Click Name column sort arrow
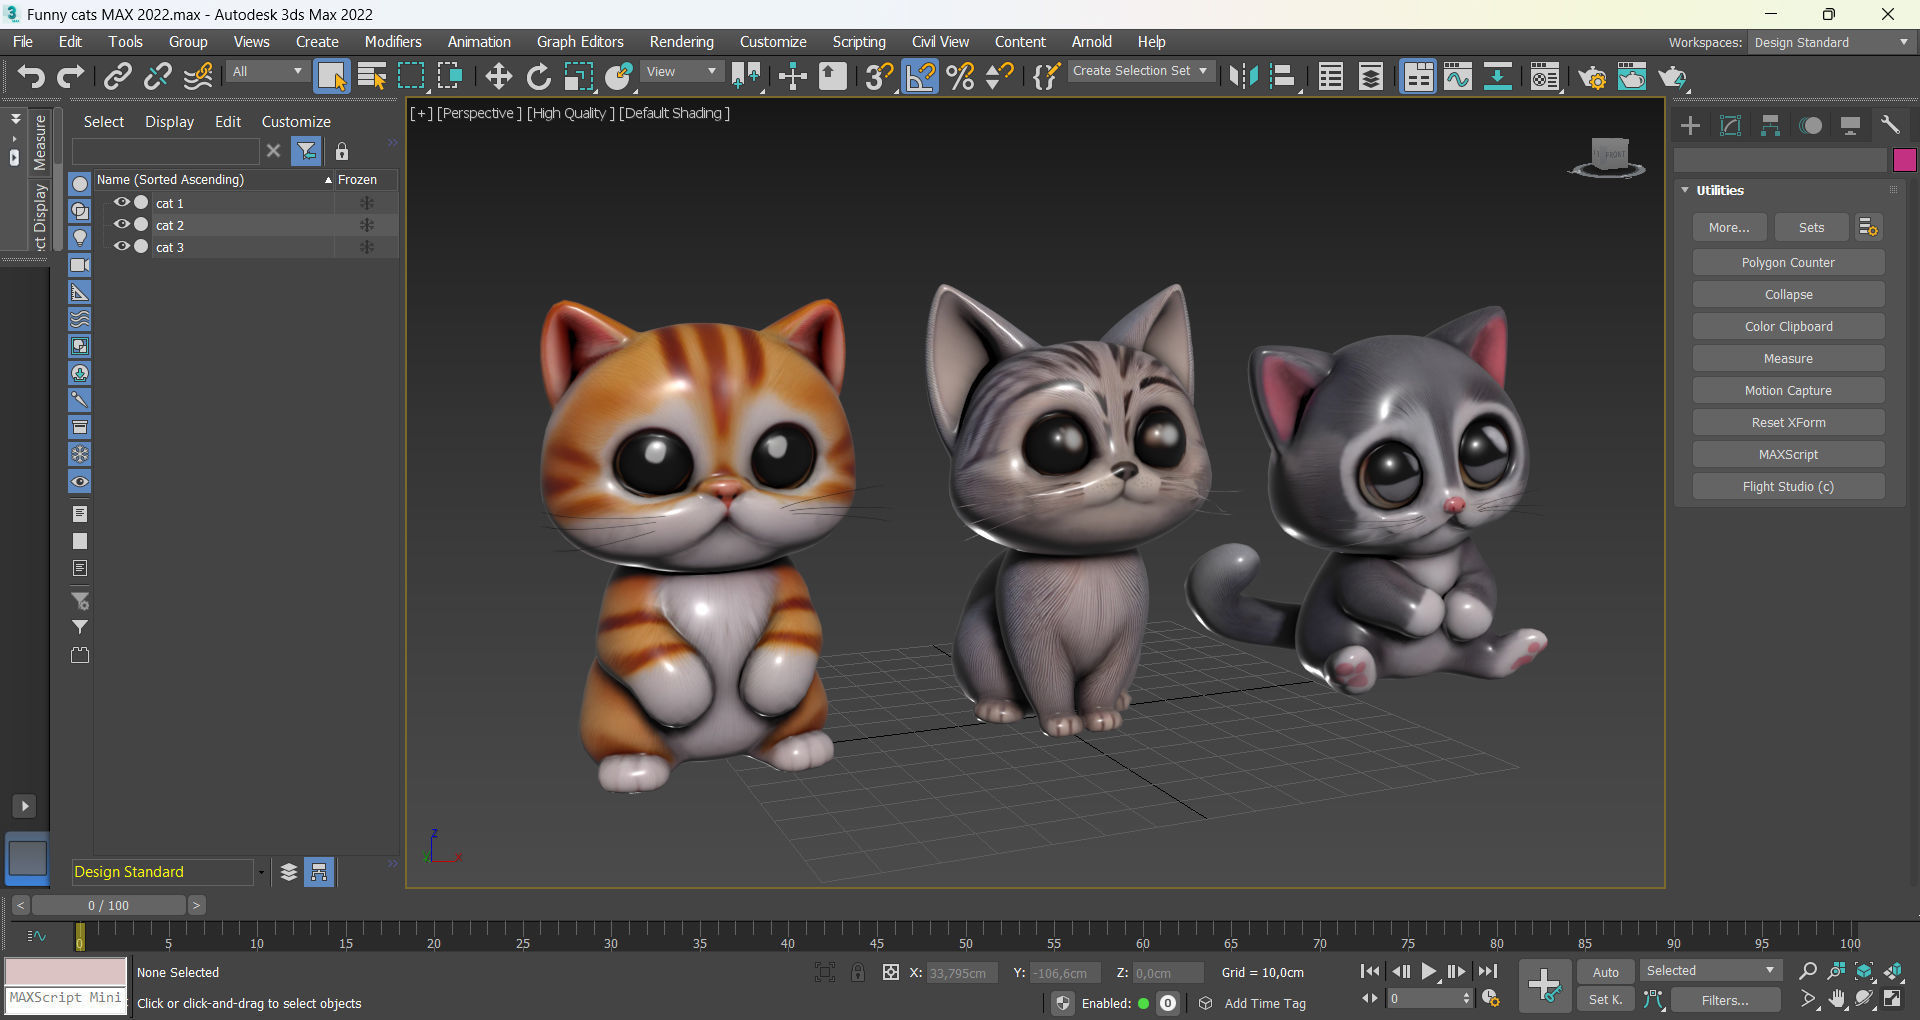 328,180
